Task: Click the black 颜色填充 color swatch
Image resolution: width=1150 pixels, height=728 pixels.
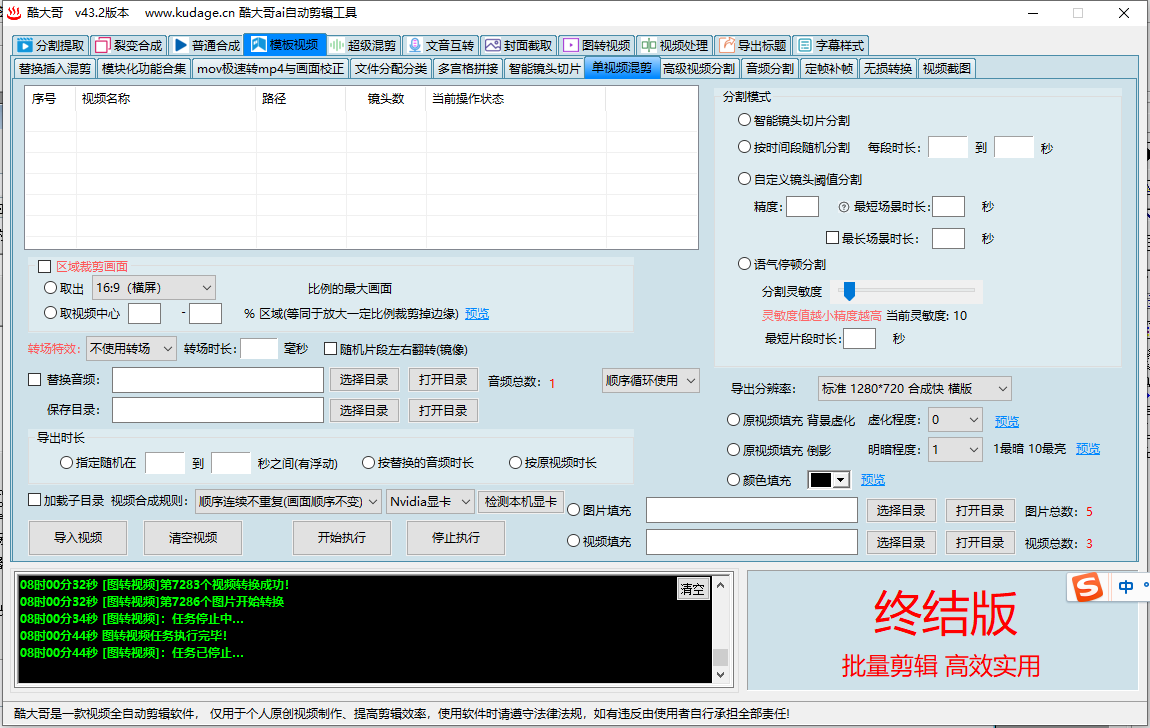Action: pos(821,479)
